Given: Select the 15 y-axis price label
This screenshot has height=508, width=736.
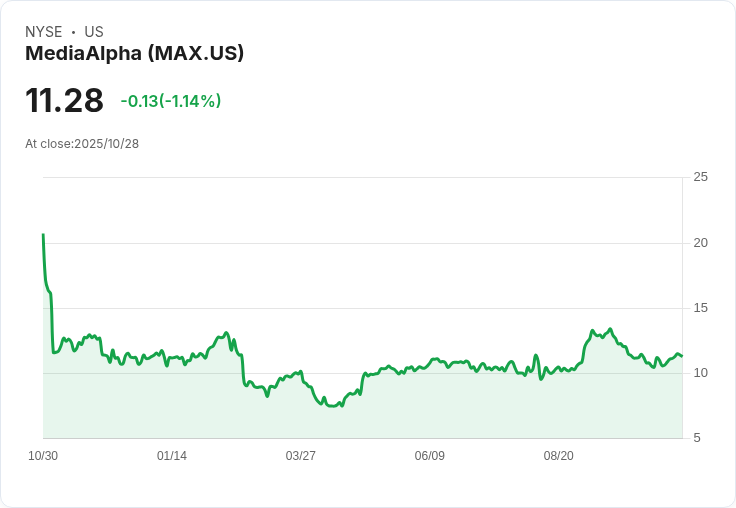Looking at the screenshot, I should pos(701,308).
